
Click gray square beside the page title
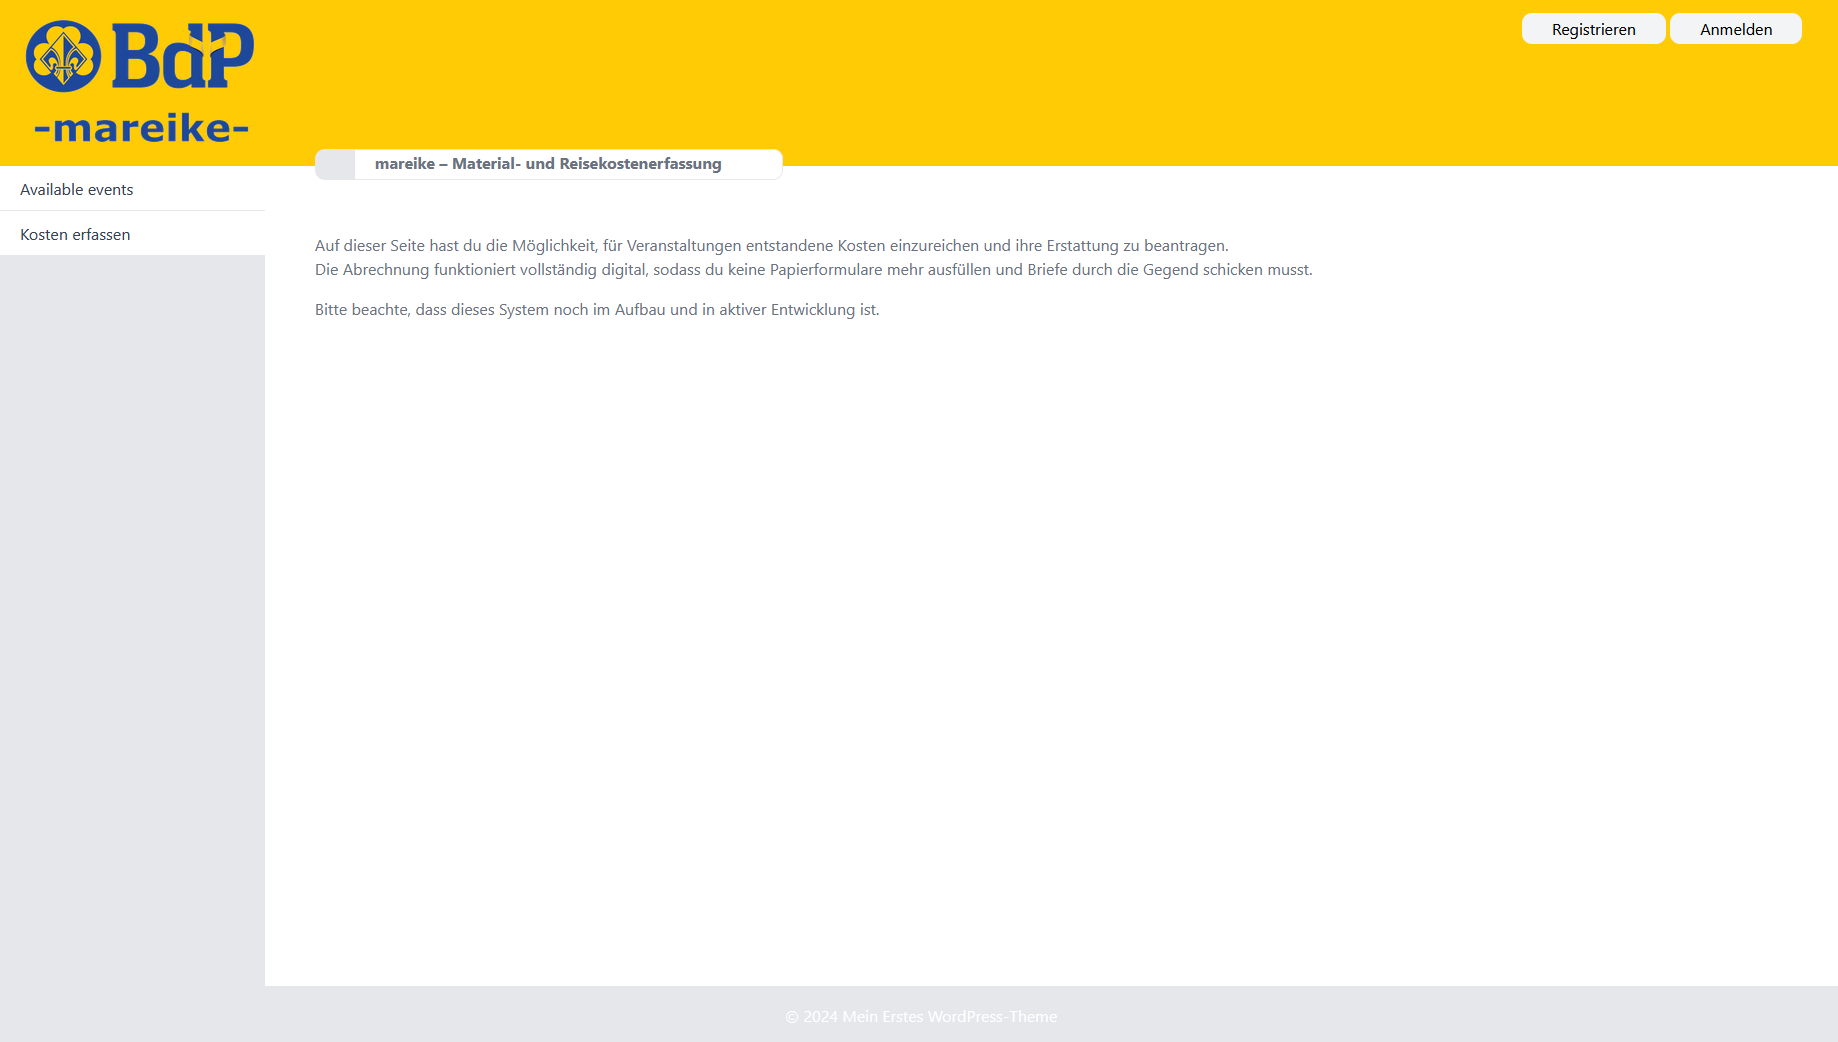[335, 164]
